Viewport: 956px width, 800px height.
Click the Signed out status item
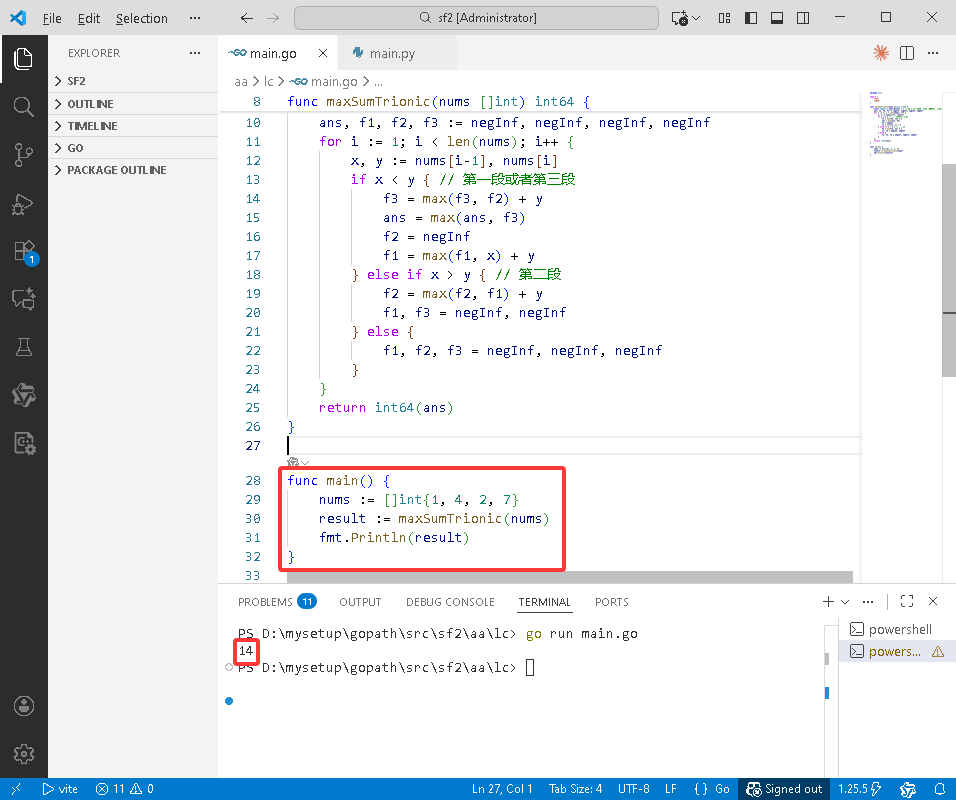[784, 789]
